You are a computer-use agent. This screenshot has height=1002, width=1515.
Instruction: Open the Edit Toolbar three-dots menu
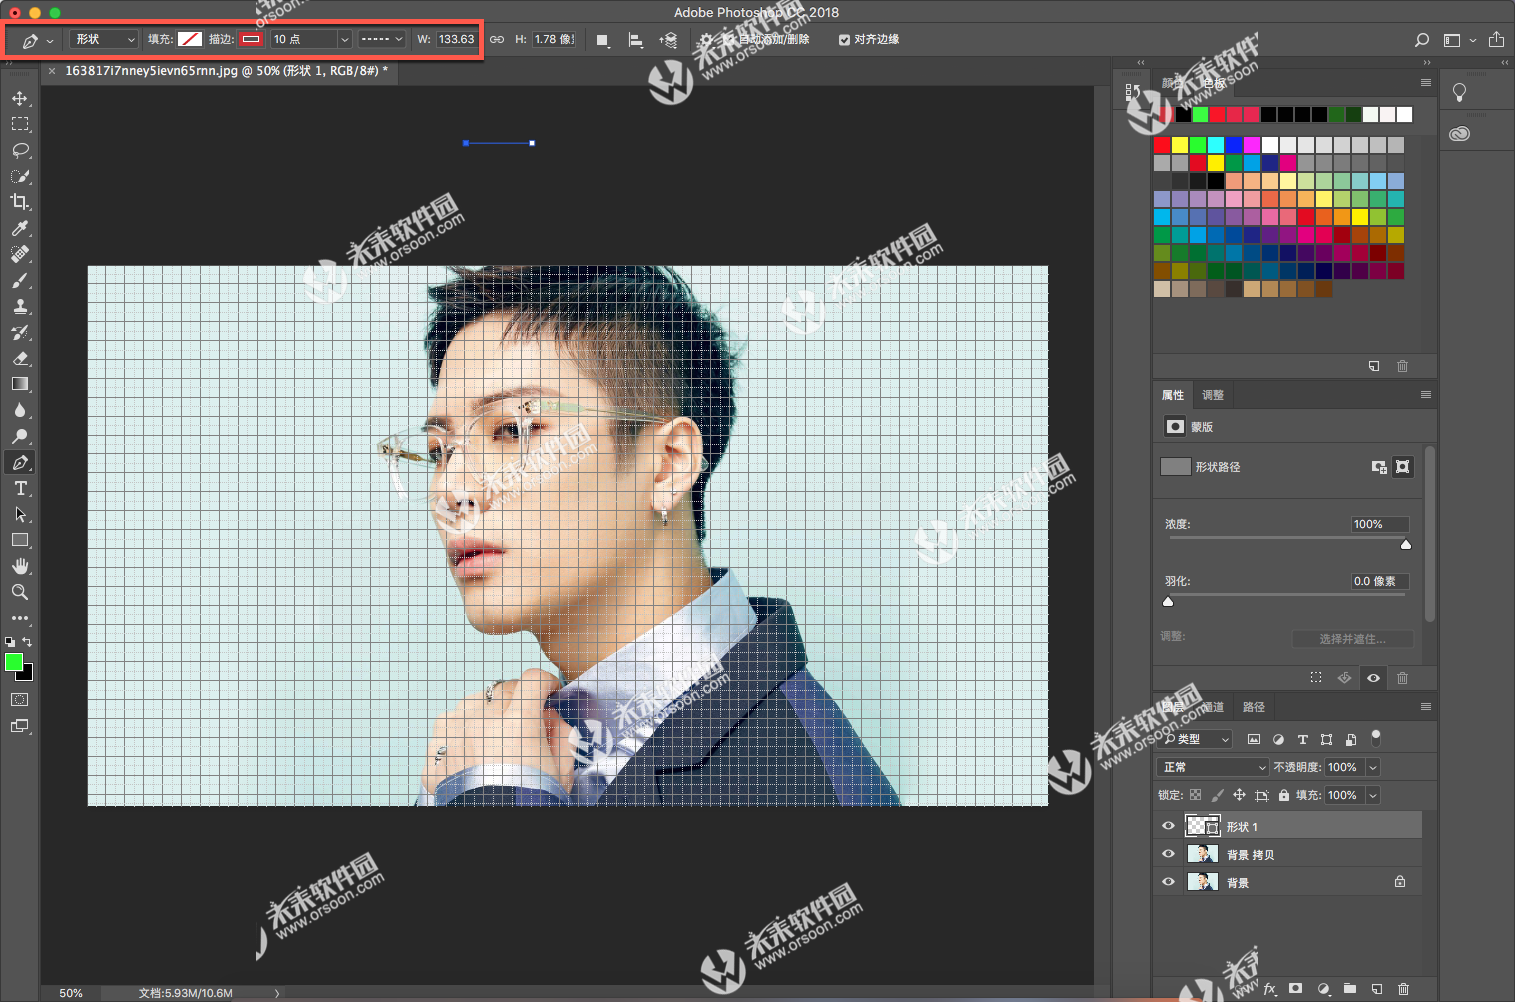coord(20,618)
